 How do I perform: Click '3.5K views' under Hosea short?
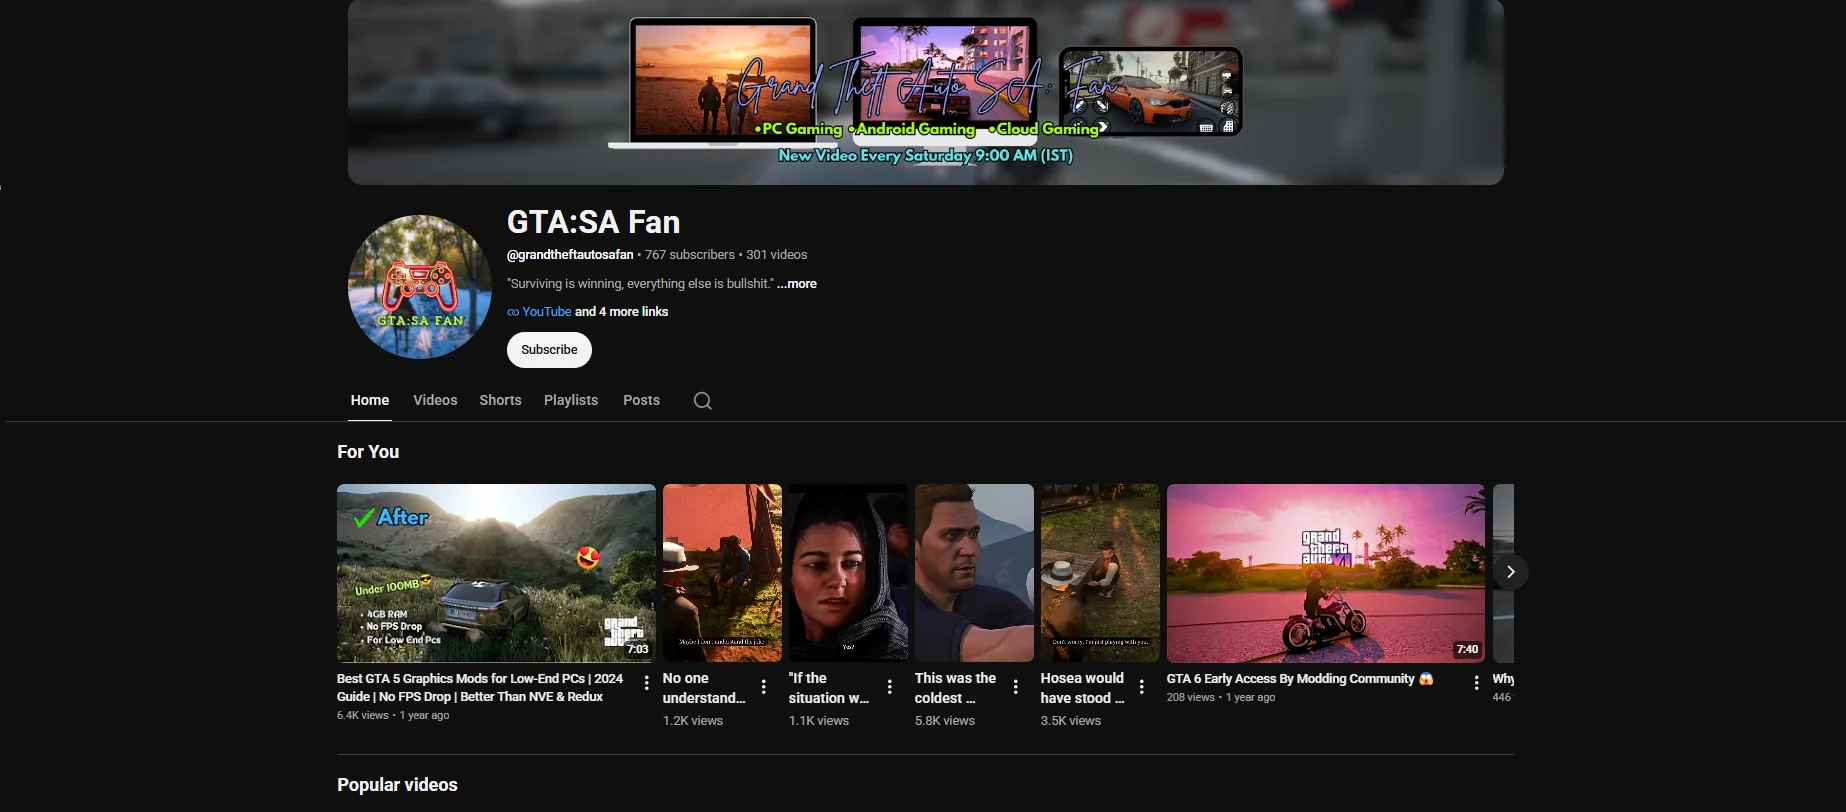1071,721
